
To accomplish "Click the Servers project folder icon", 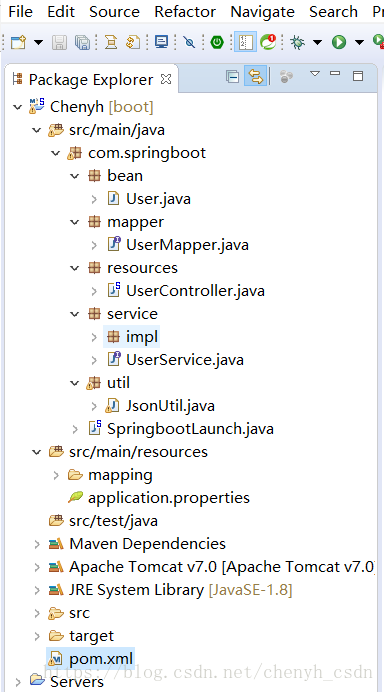I will (37, 681).
